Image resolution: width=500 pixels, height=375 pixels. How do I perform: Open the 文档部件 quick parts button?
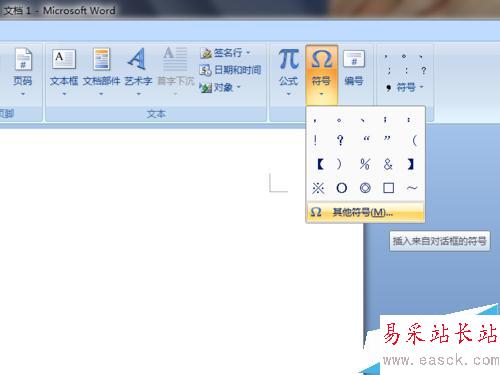pos(101,71)
